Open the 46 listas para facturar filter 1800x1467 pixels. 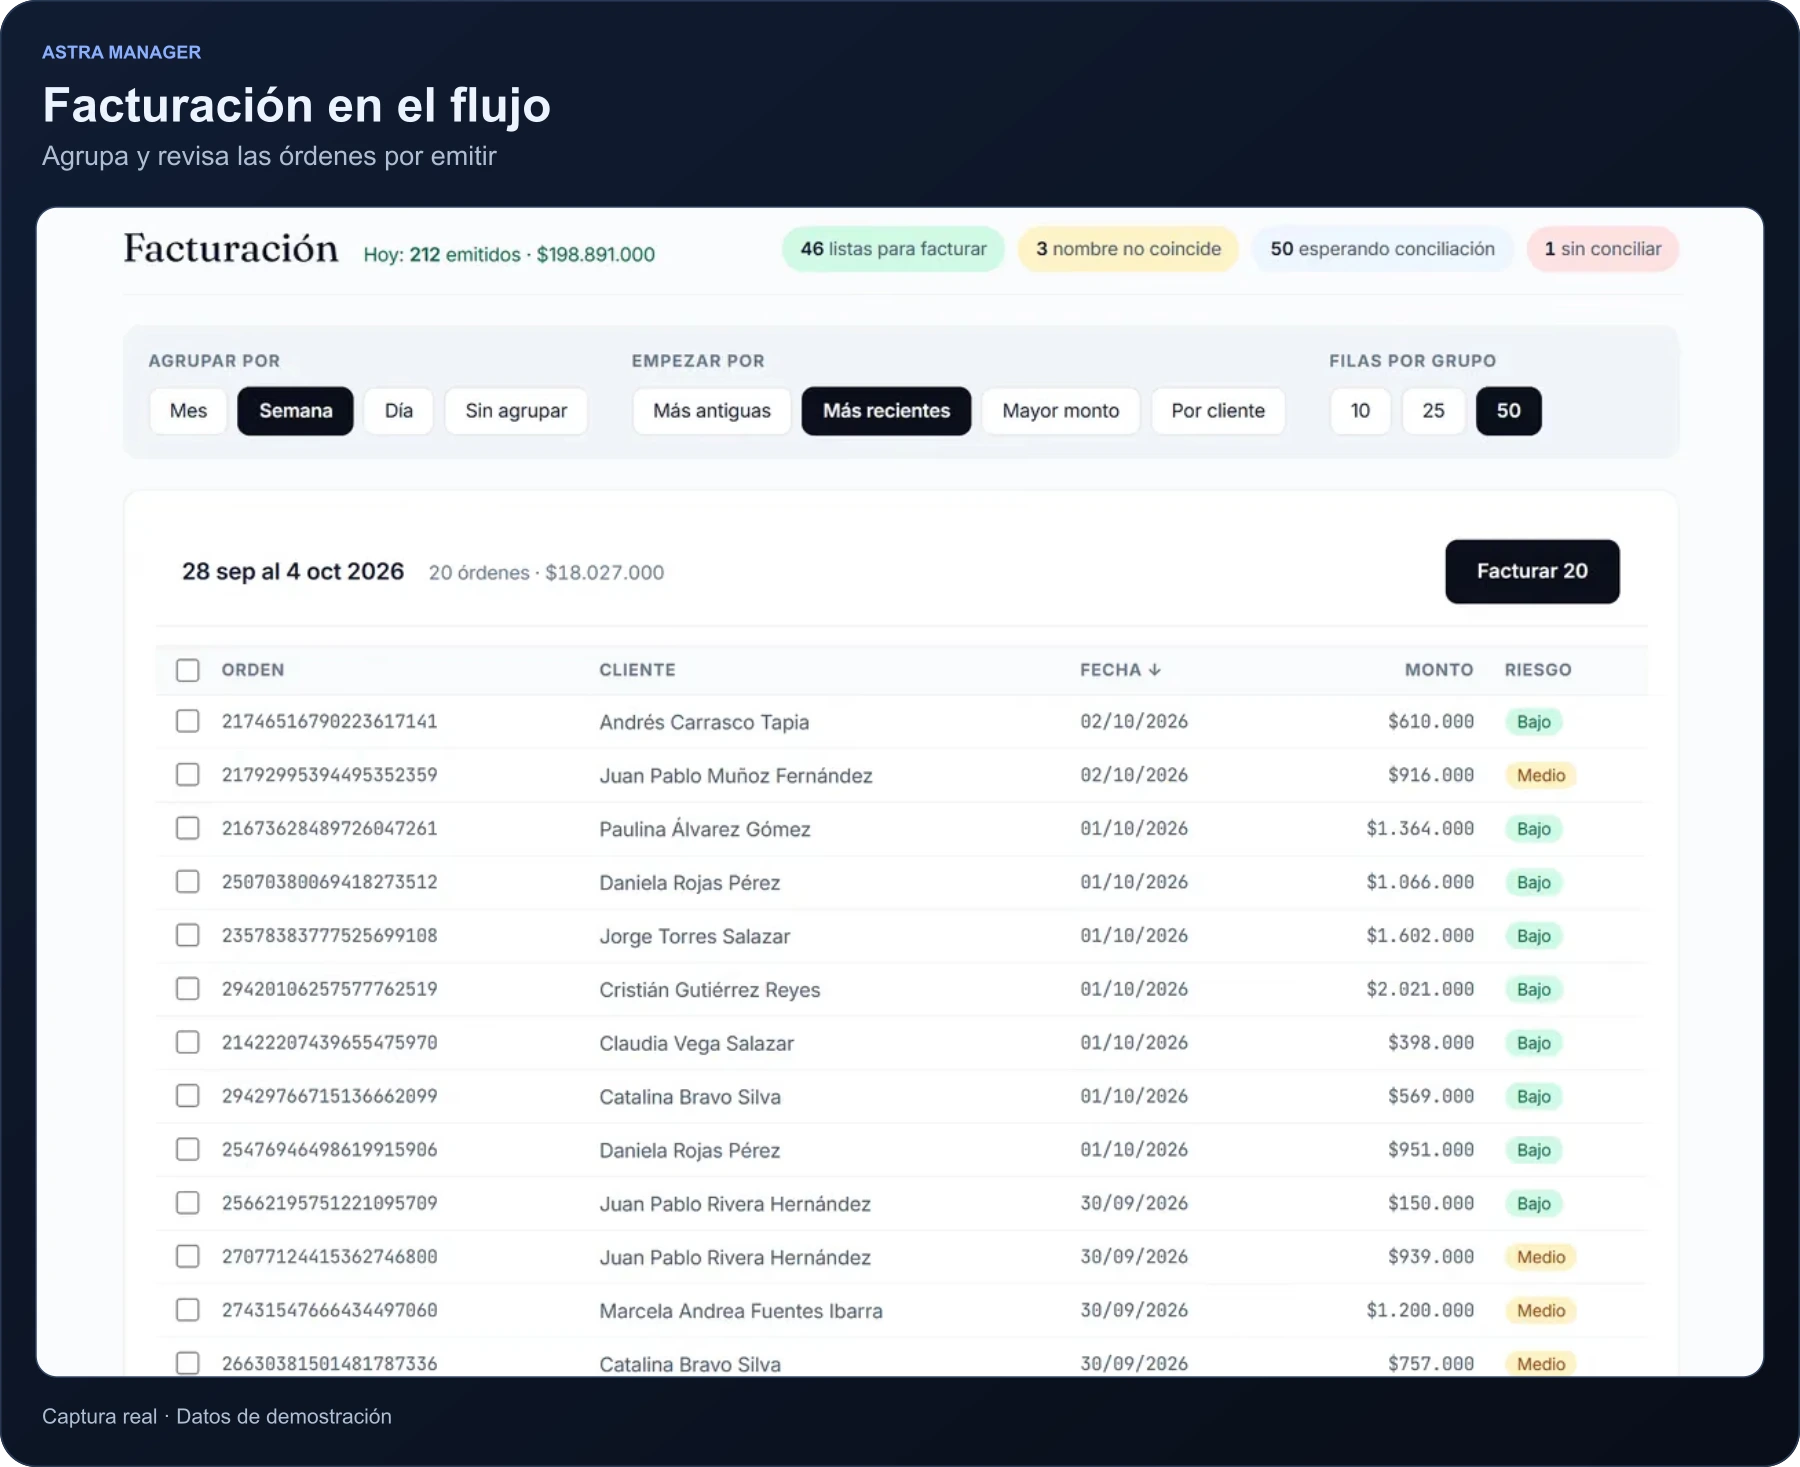[893, 249]
